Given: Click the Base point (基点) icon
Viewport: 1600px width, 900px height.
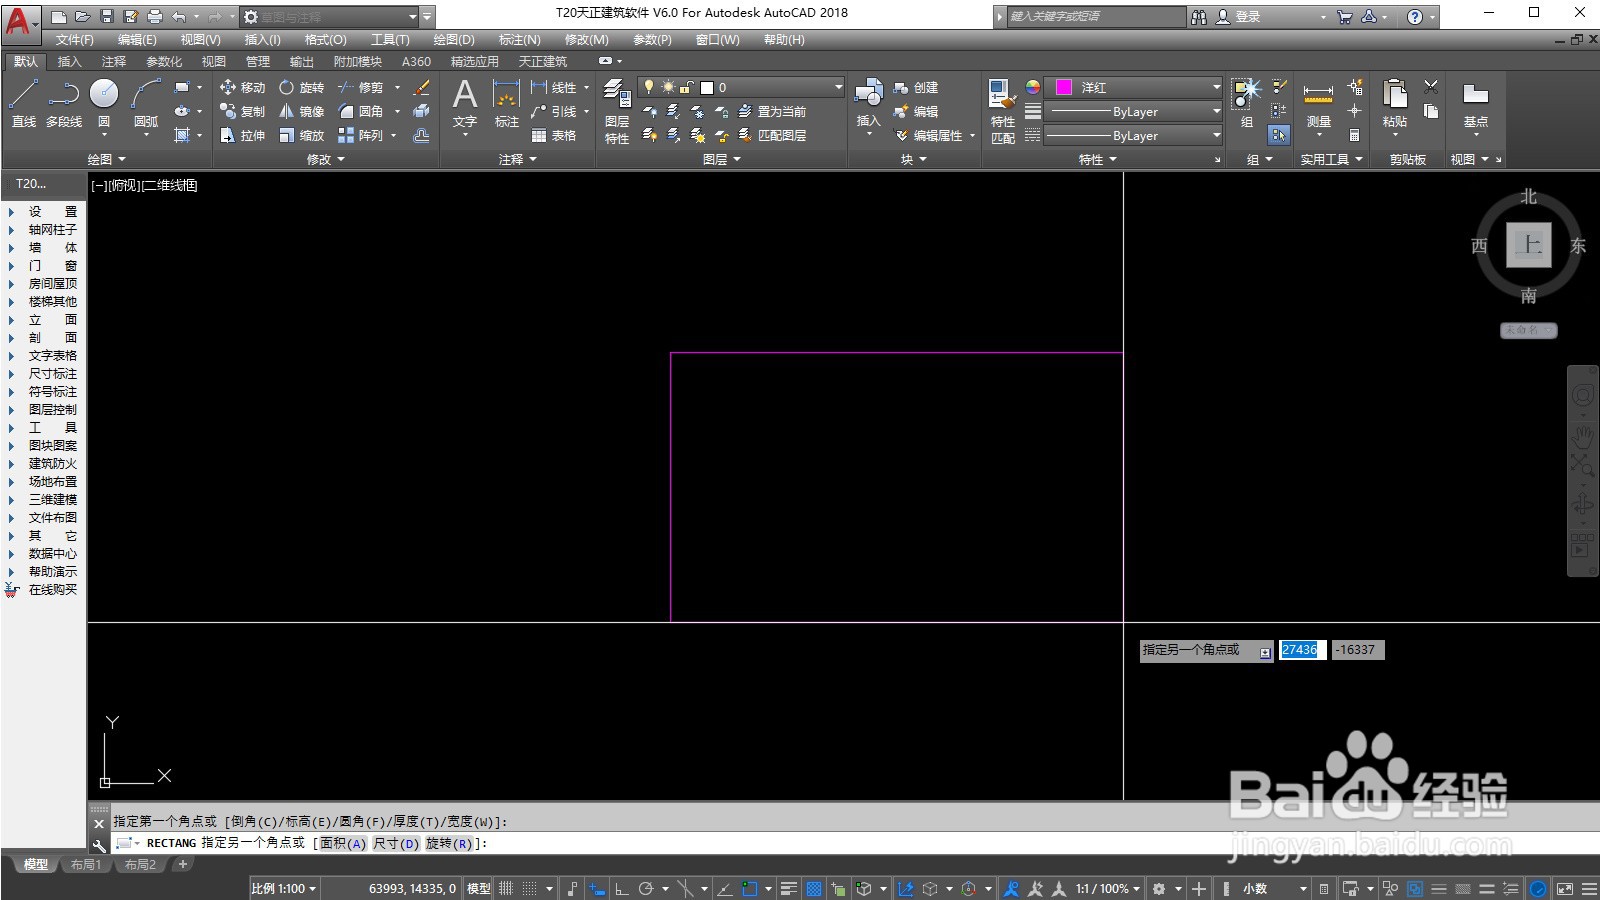Looking at the screenshot, I should tap(1476, 104).
